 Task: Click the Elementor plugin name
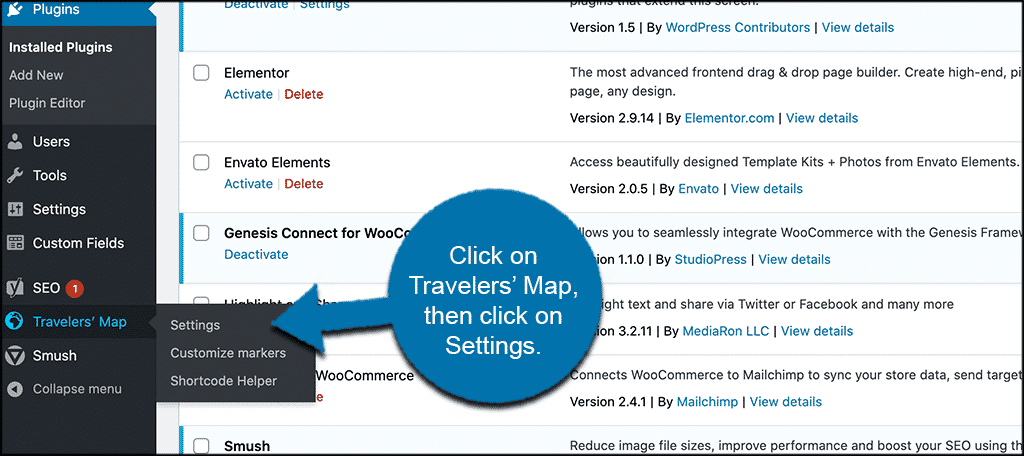tap(257, 73)
